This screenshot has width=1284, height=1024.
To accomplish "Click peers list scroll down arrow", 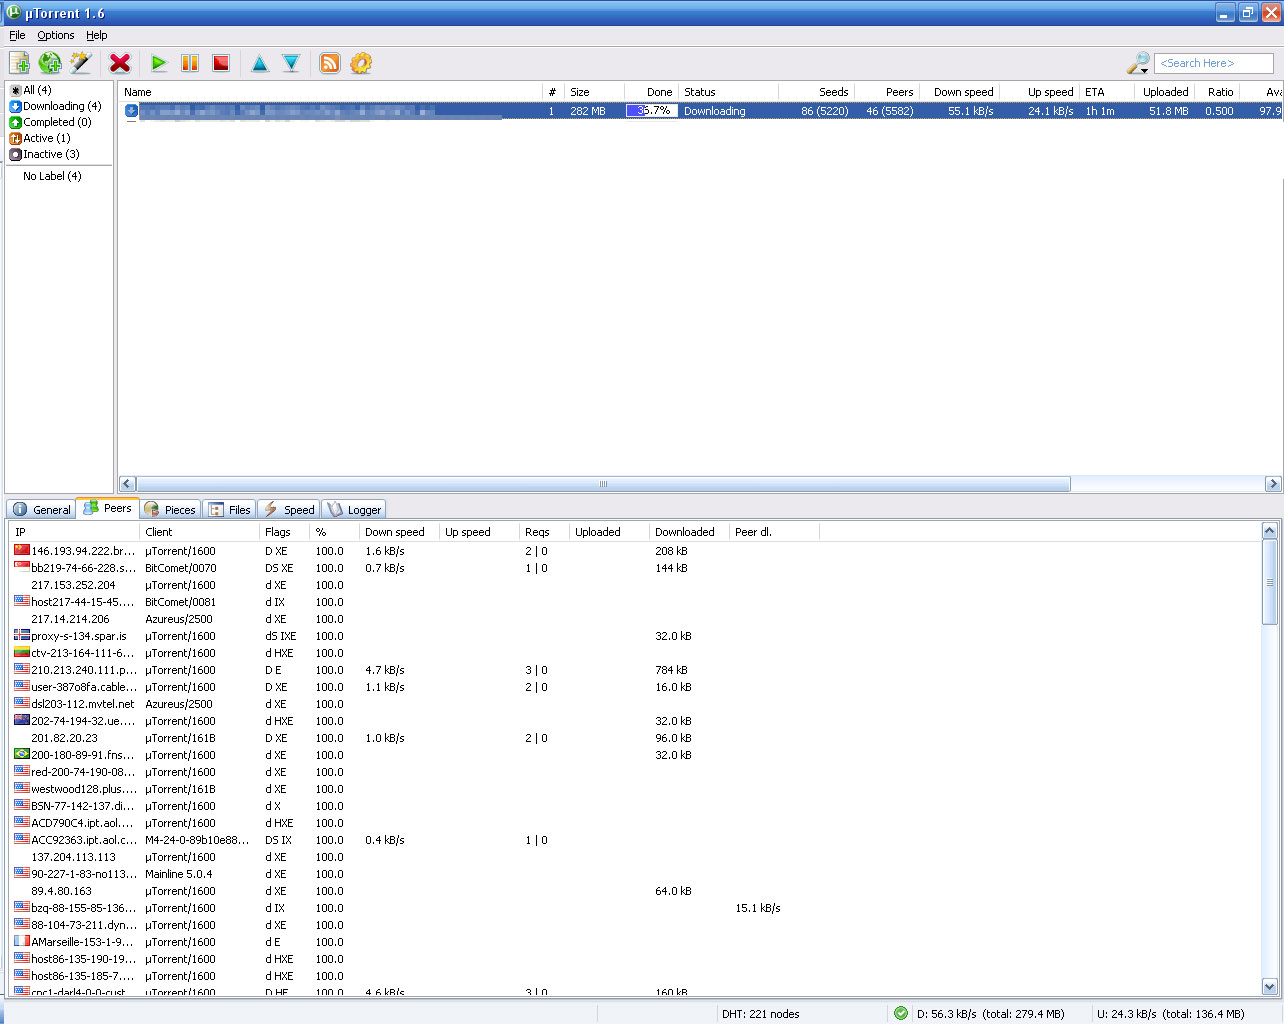I will click(1269, 987).
